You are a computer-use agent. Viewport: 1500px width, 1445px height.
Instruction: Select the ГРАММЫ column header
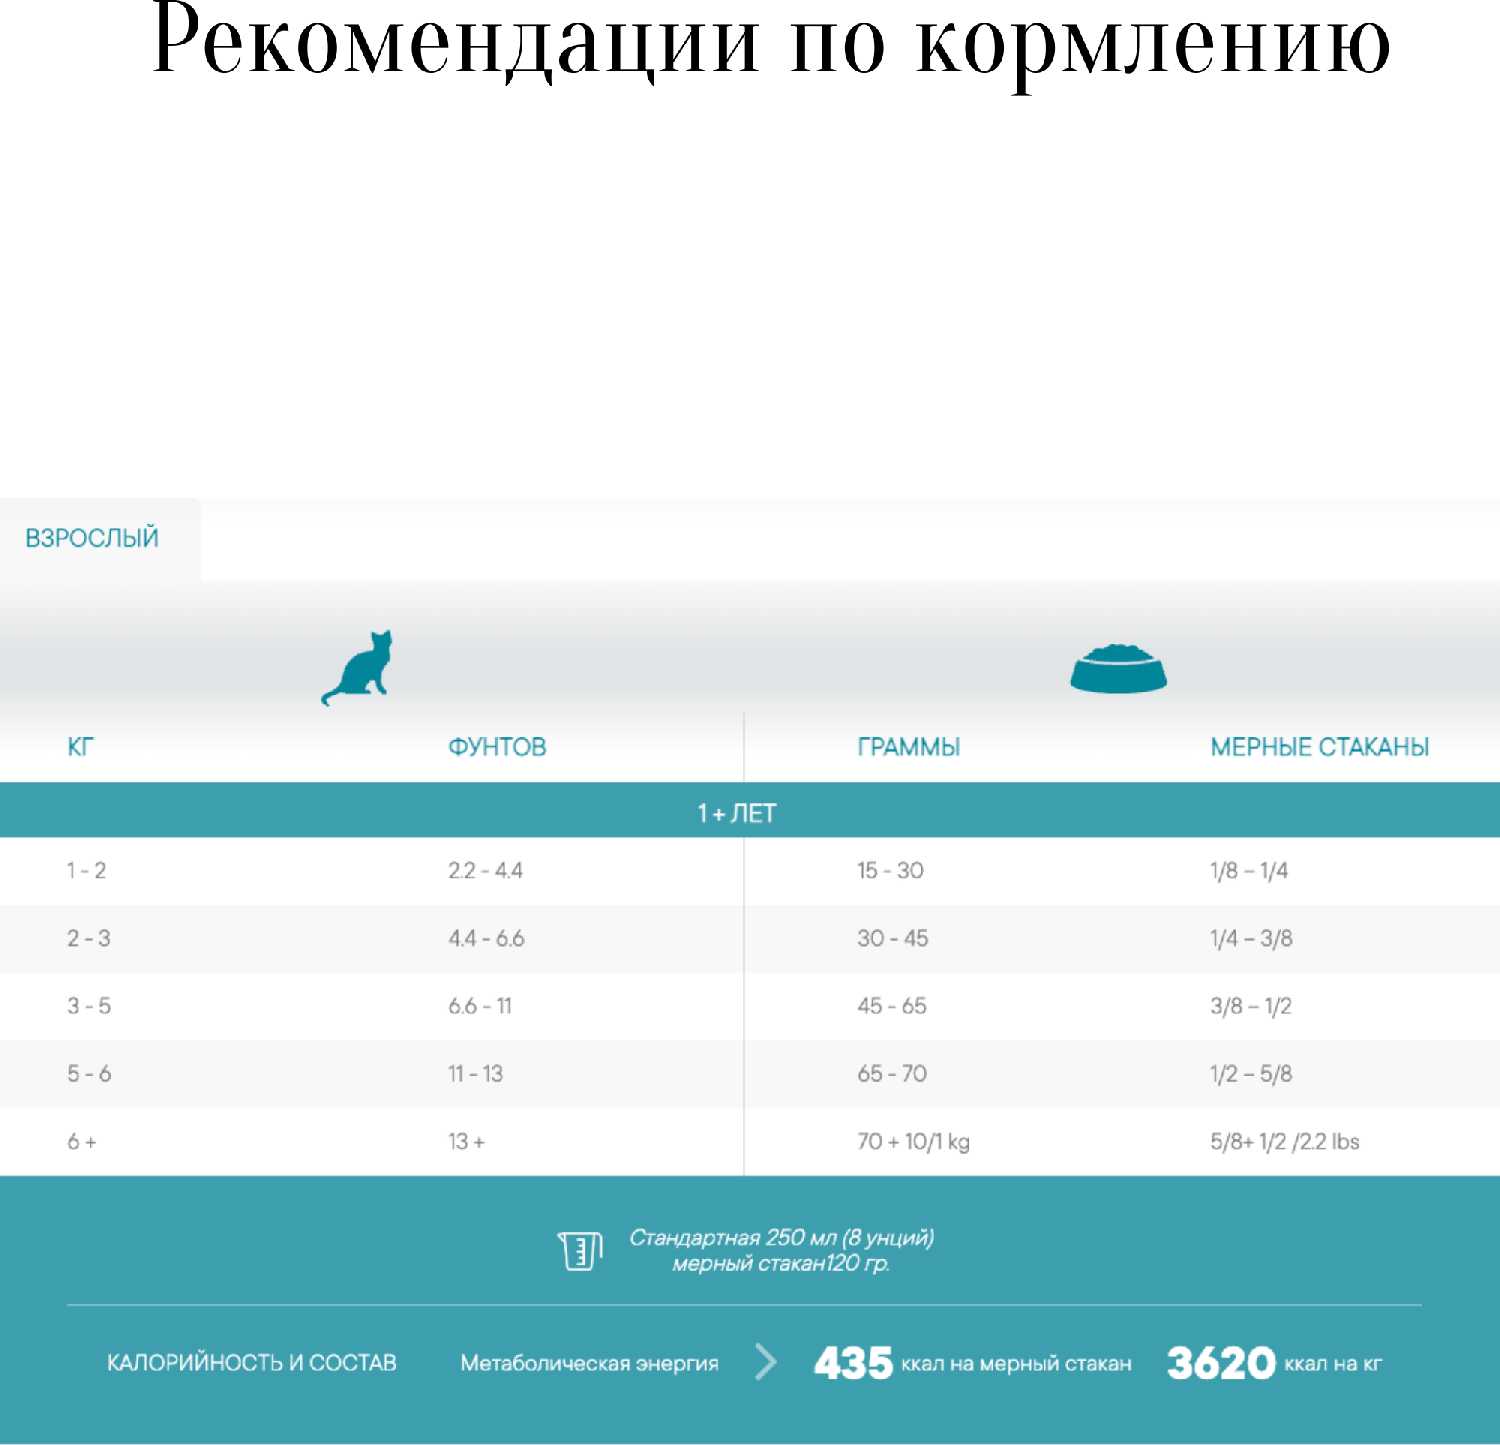click(x=908, y=747)
